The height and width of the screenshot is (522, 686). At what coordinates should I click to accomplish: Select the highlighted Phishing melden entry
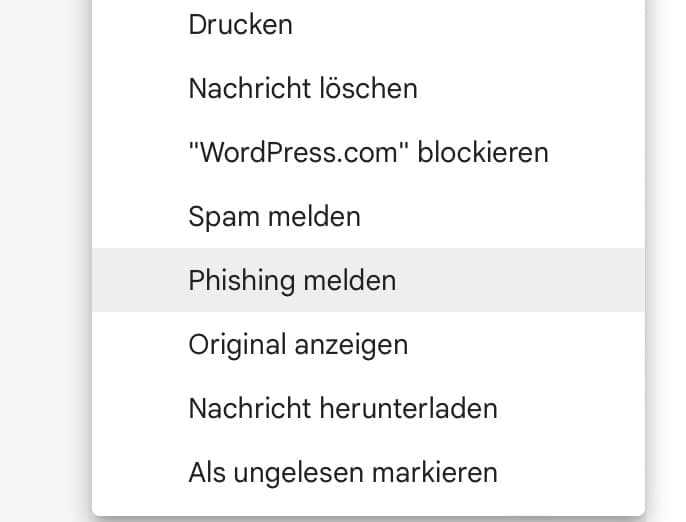tap(292, 281)
